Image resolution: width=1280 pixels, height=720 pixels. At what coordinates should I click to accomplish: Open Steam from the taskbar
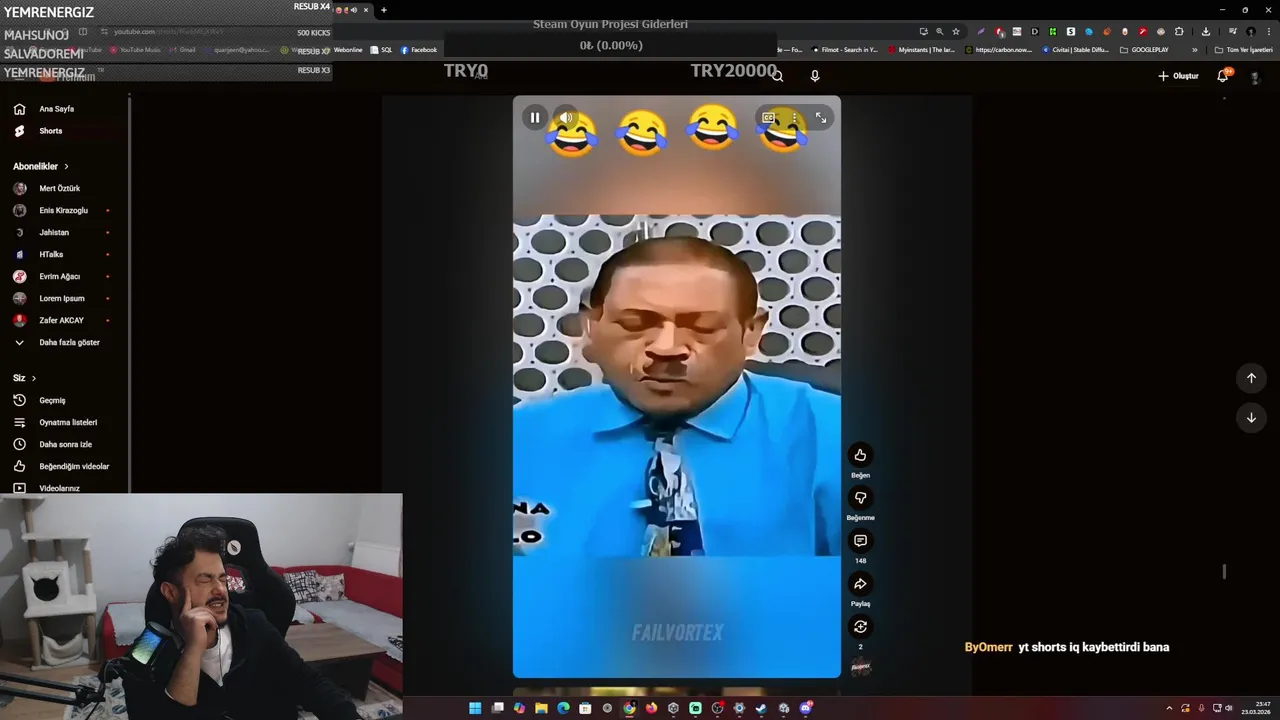pos(761,708)
